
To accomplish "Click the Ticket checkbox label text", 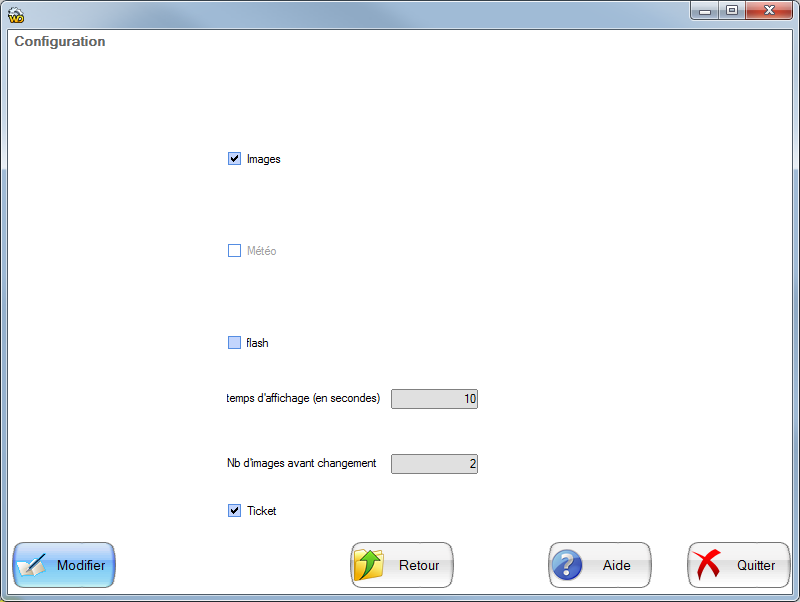I will tap(261, 511).
